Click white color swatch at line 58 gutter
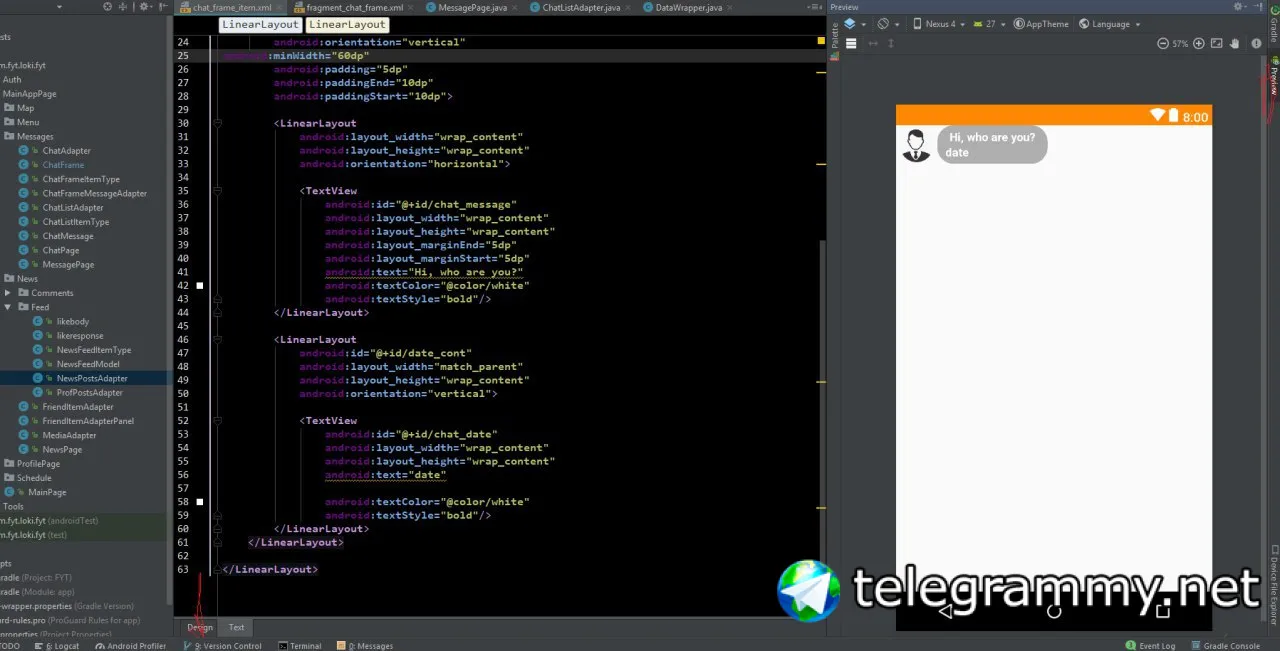 pos(200,502)
